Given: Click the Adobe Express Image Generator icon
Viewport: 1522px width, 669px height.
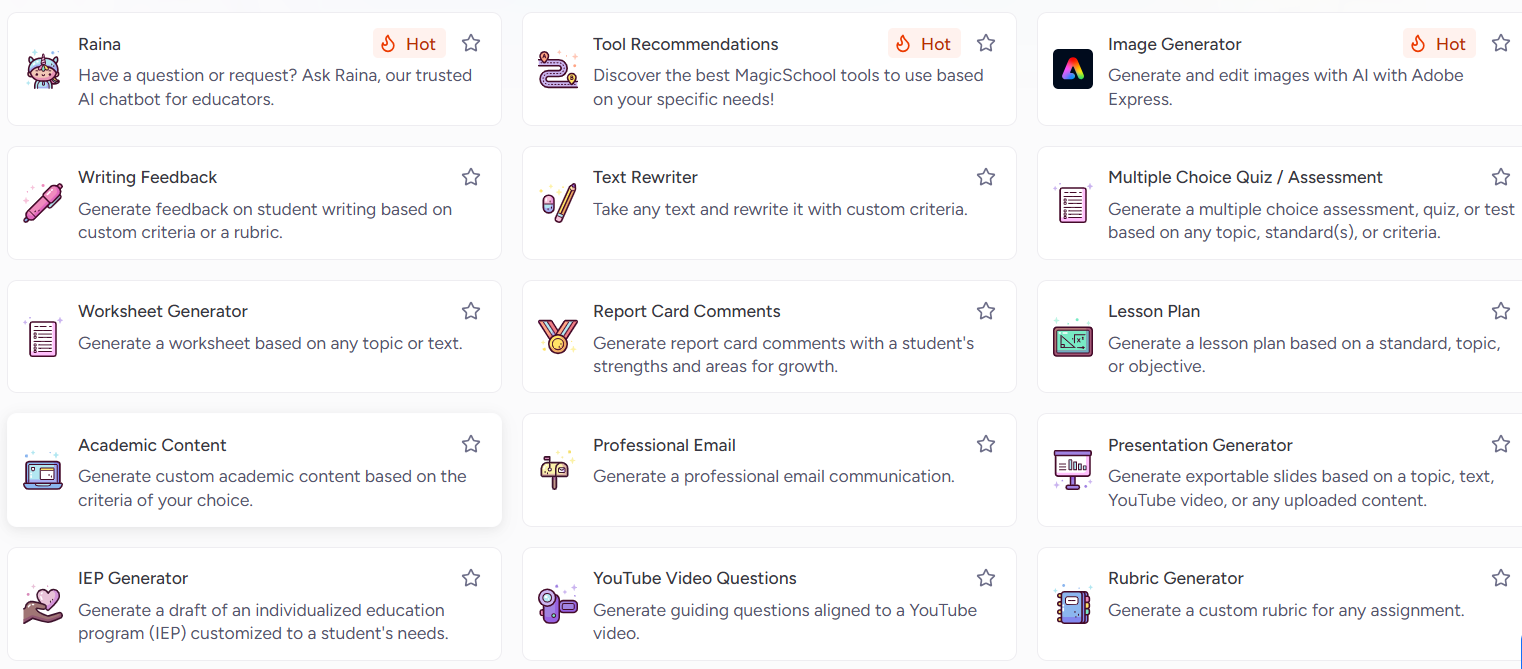Looking at the screenshot, I should pos(1072,69).
